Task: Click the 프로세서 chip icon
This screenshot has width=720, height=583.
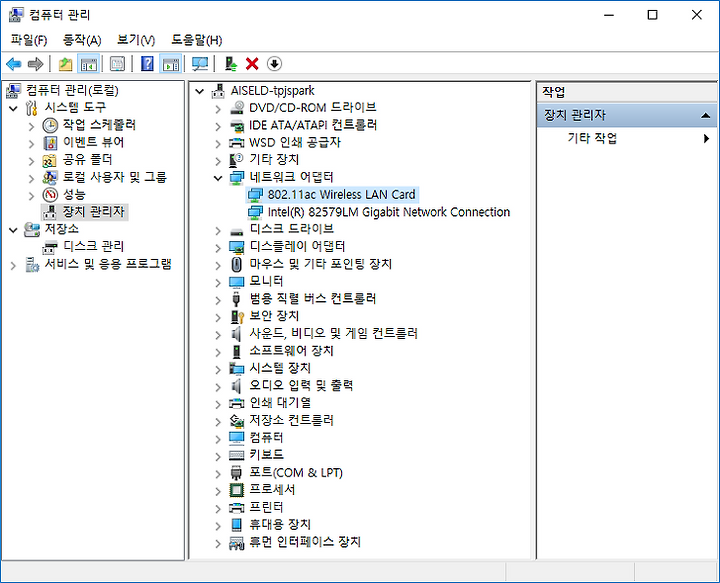Action: point(236,490)
